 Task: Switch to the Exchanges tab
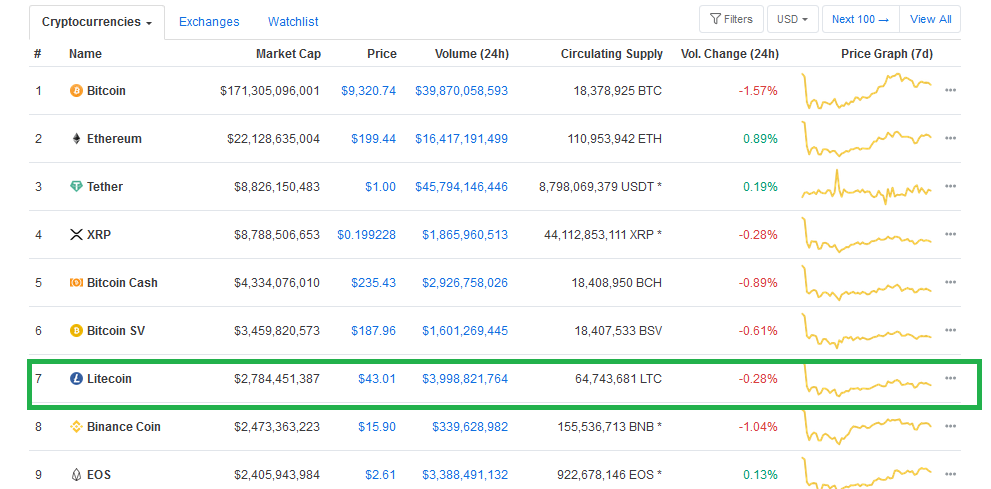coord(209,22)
